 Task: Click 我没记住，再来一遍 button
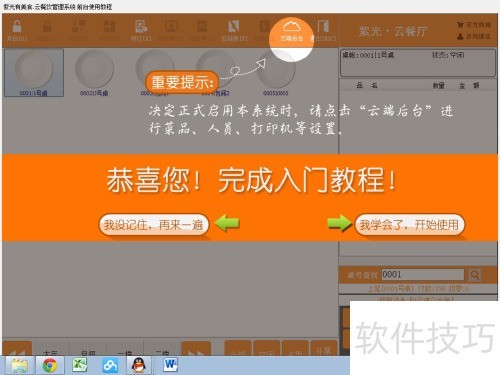pyautogui.click(x=154, y=225)
